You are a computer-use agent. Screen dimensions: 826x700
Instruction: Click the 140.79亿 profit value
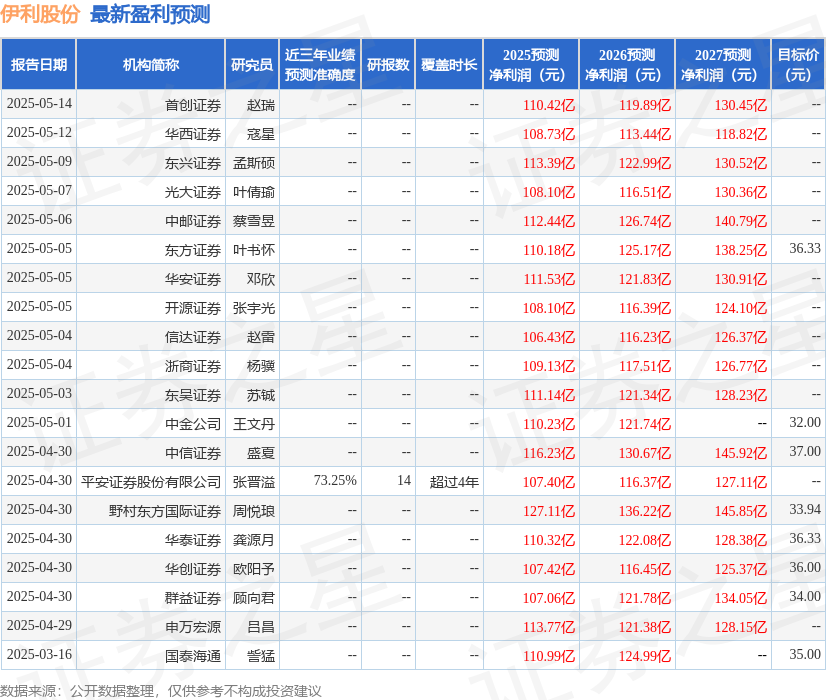click(740, 221)
